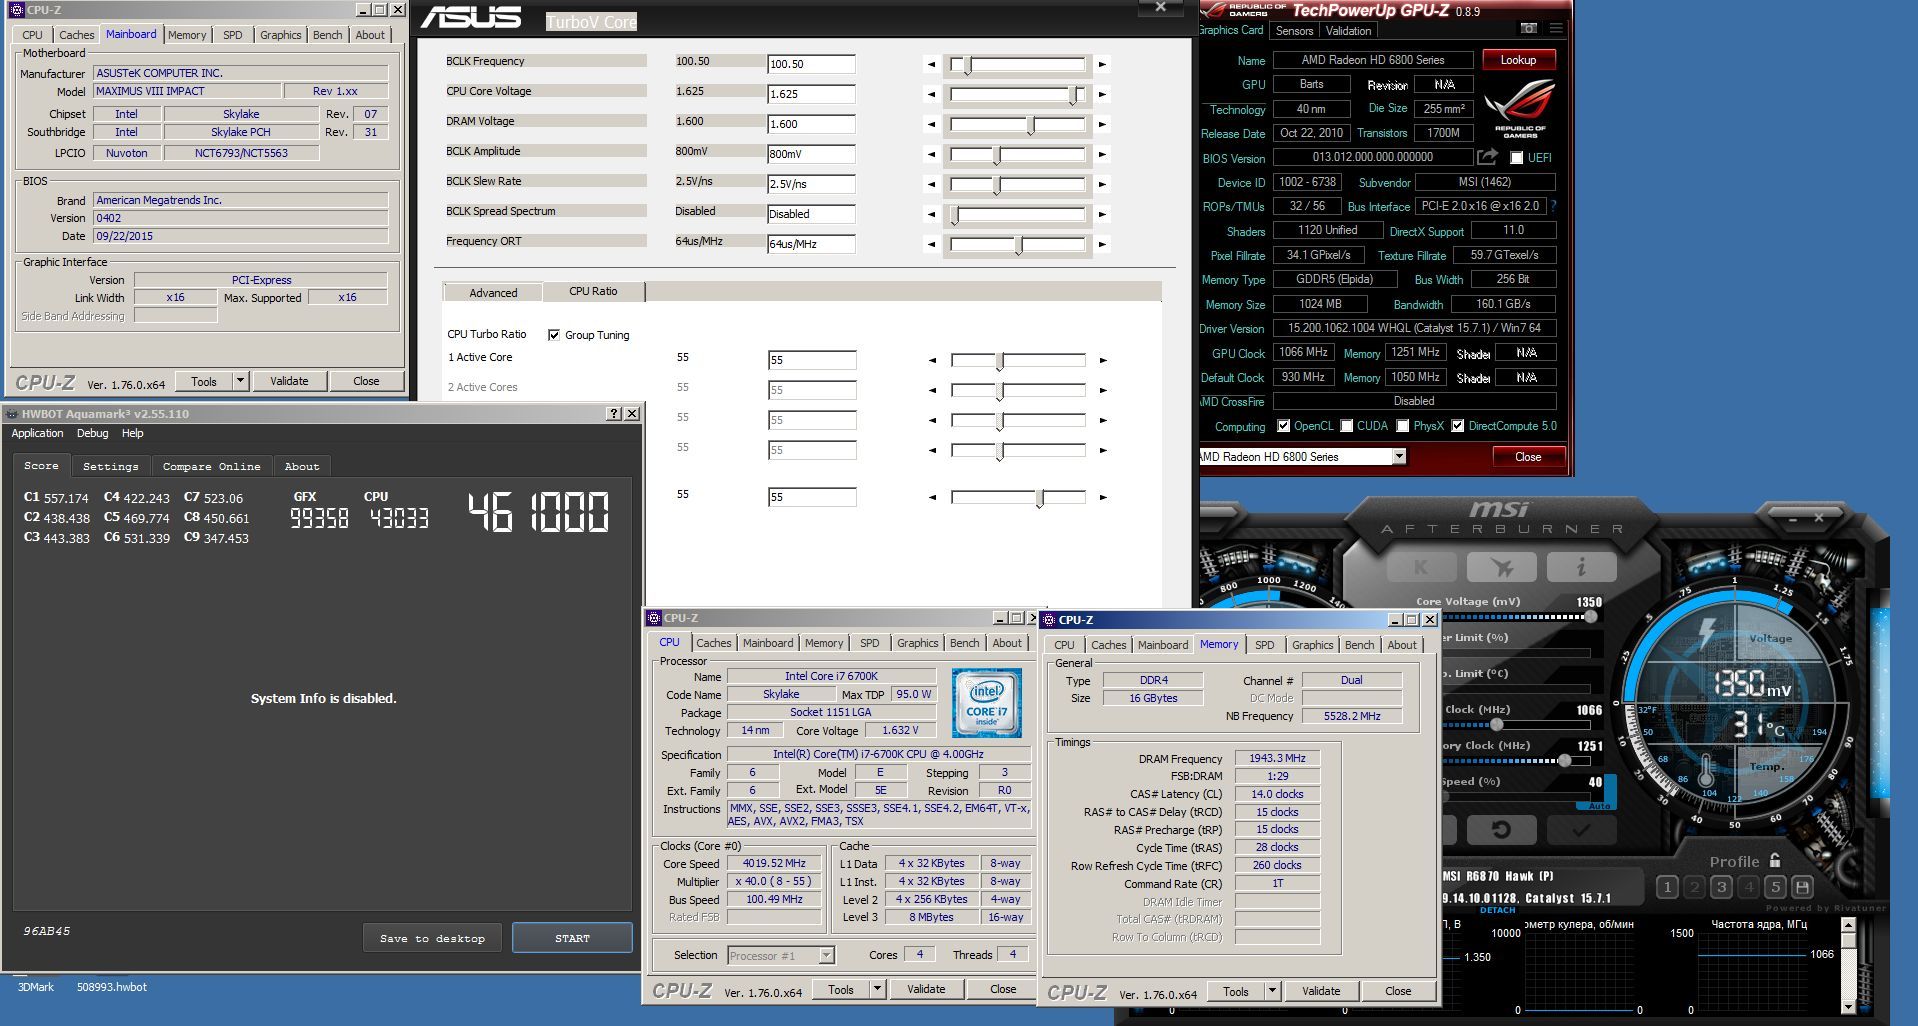Click the CPU Core Voltage slider in TurboV
The width and height of the screenshot is (1918, 1026).
coord(1017,94)
